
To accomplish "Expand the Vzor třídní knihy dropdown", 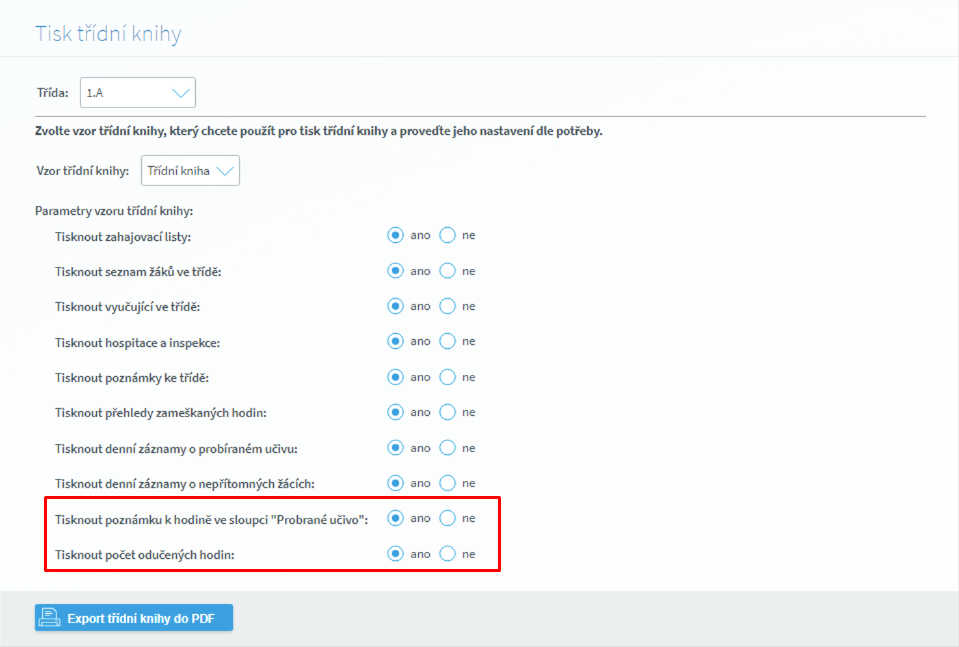I will 190,171.
